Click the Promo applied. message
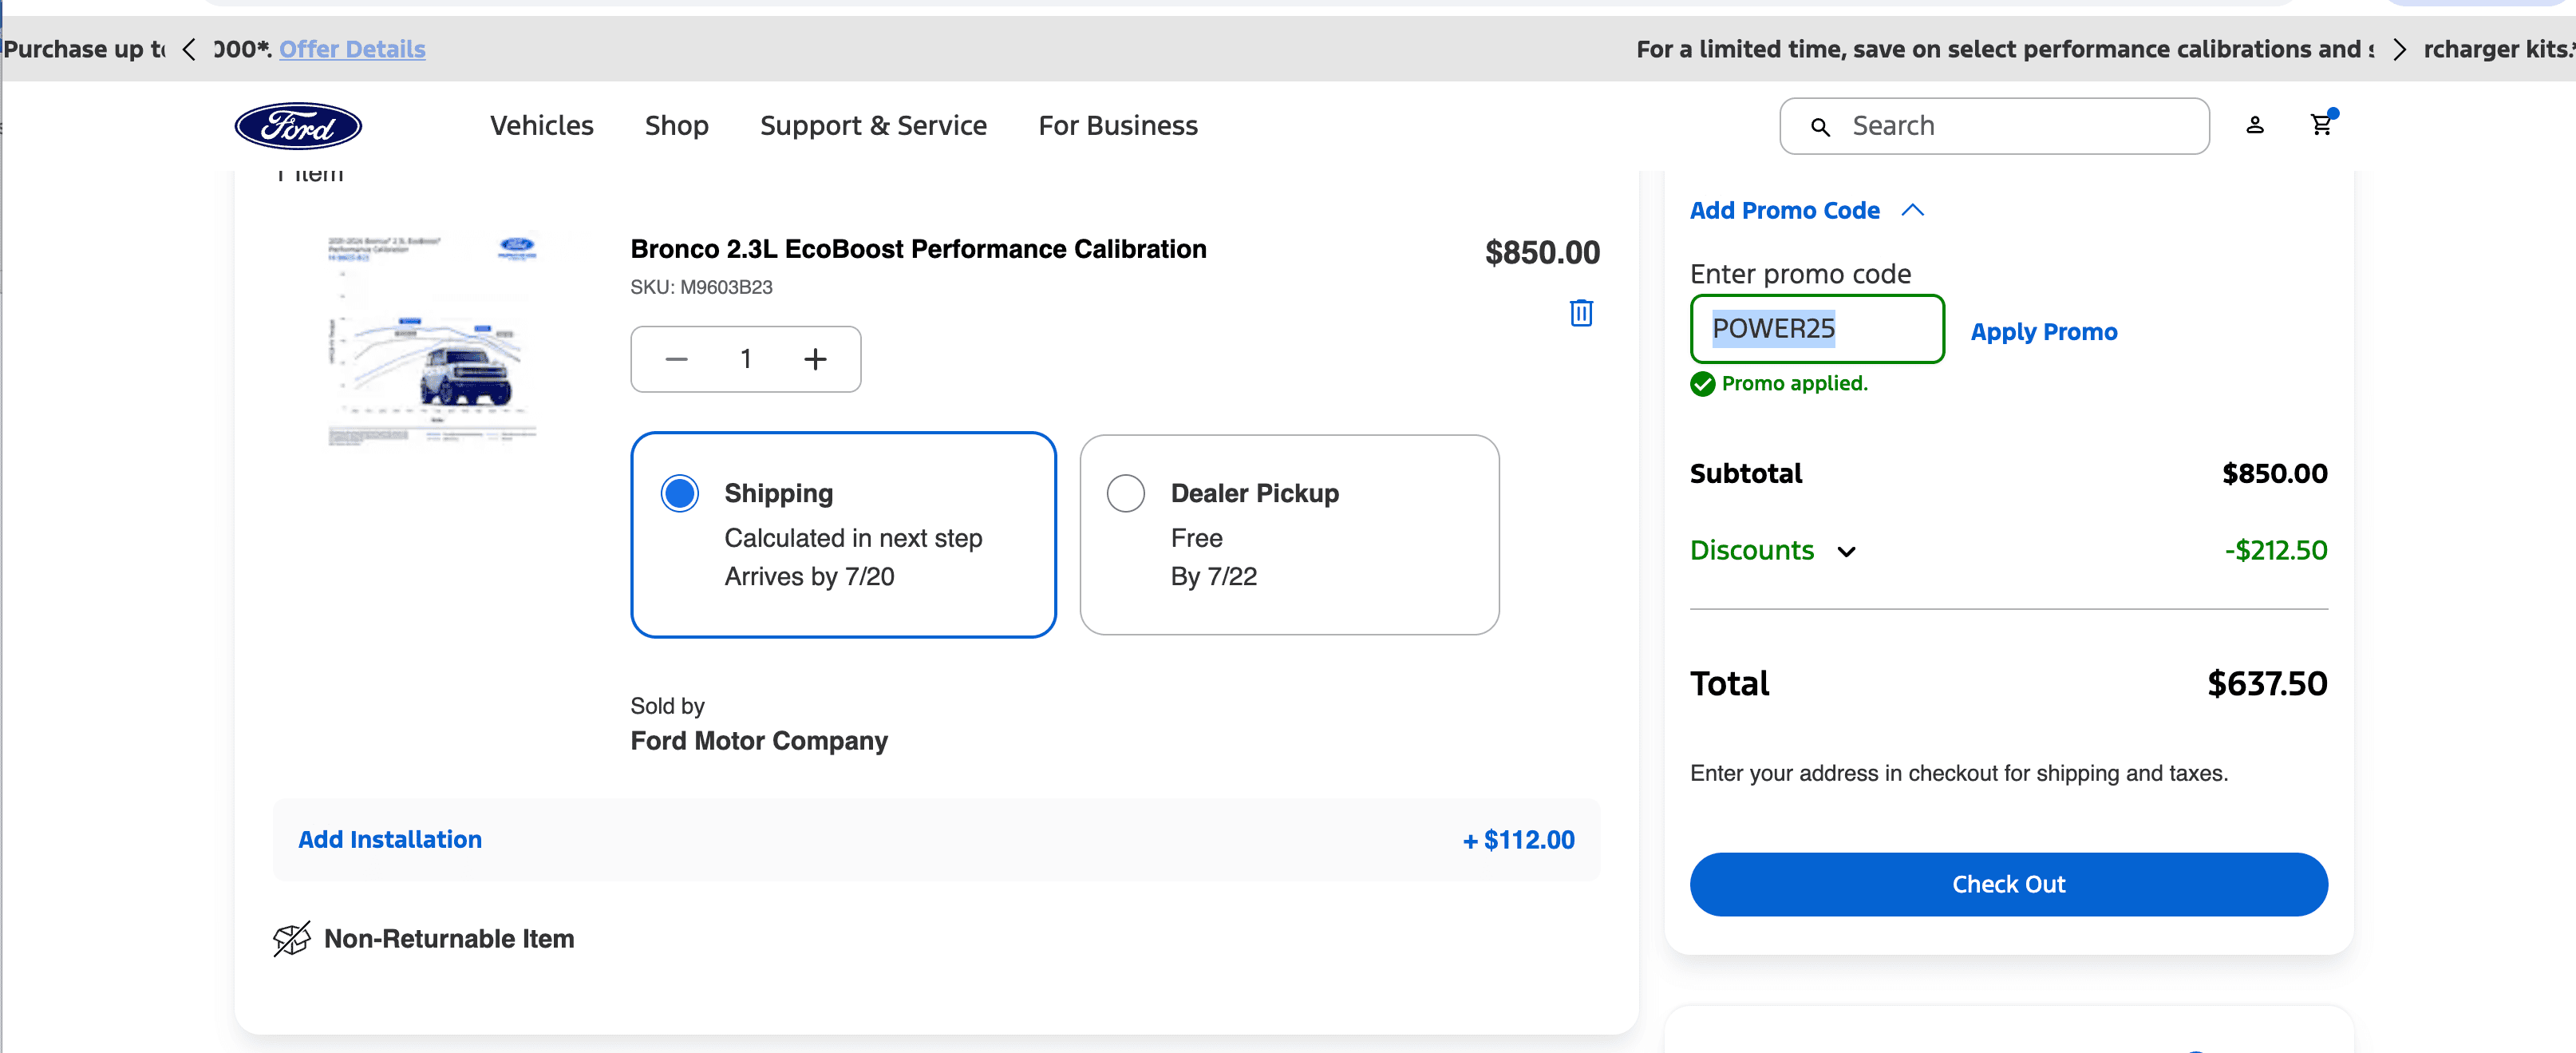This screenshot has width=2576, height=1053. (x=1795, y=384)
